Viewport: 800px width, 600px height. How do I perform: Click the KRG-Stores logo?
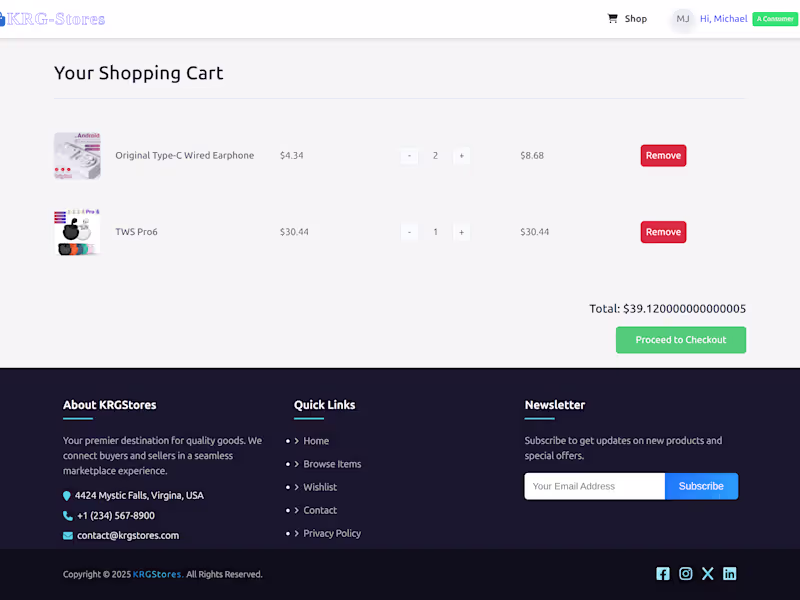coord(52,18)
